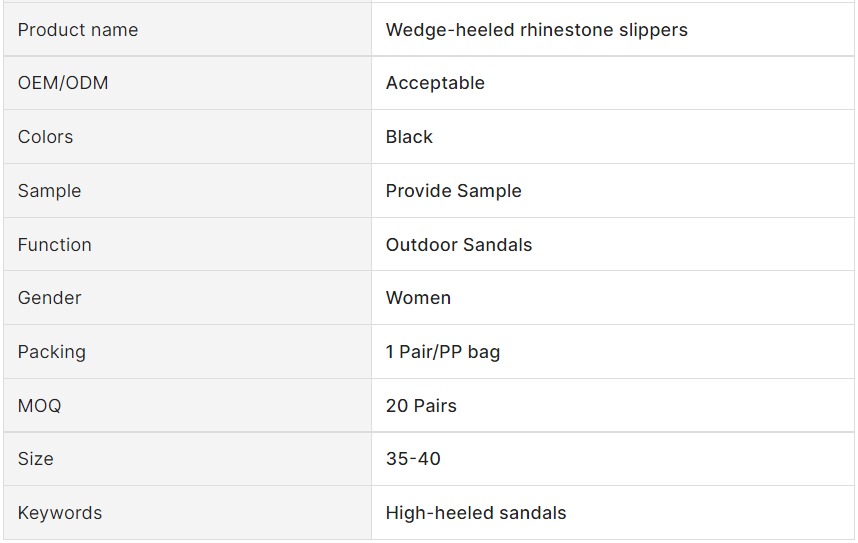Image resolution: width=858 pixels, height=543 pixels.
Task: Select the Outdoor Sandals value
Action: 459,245
